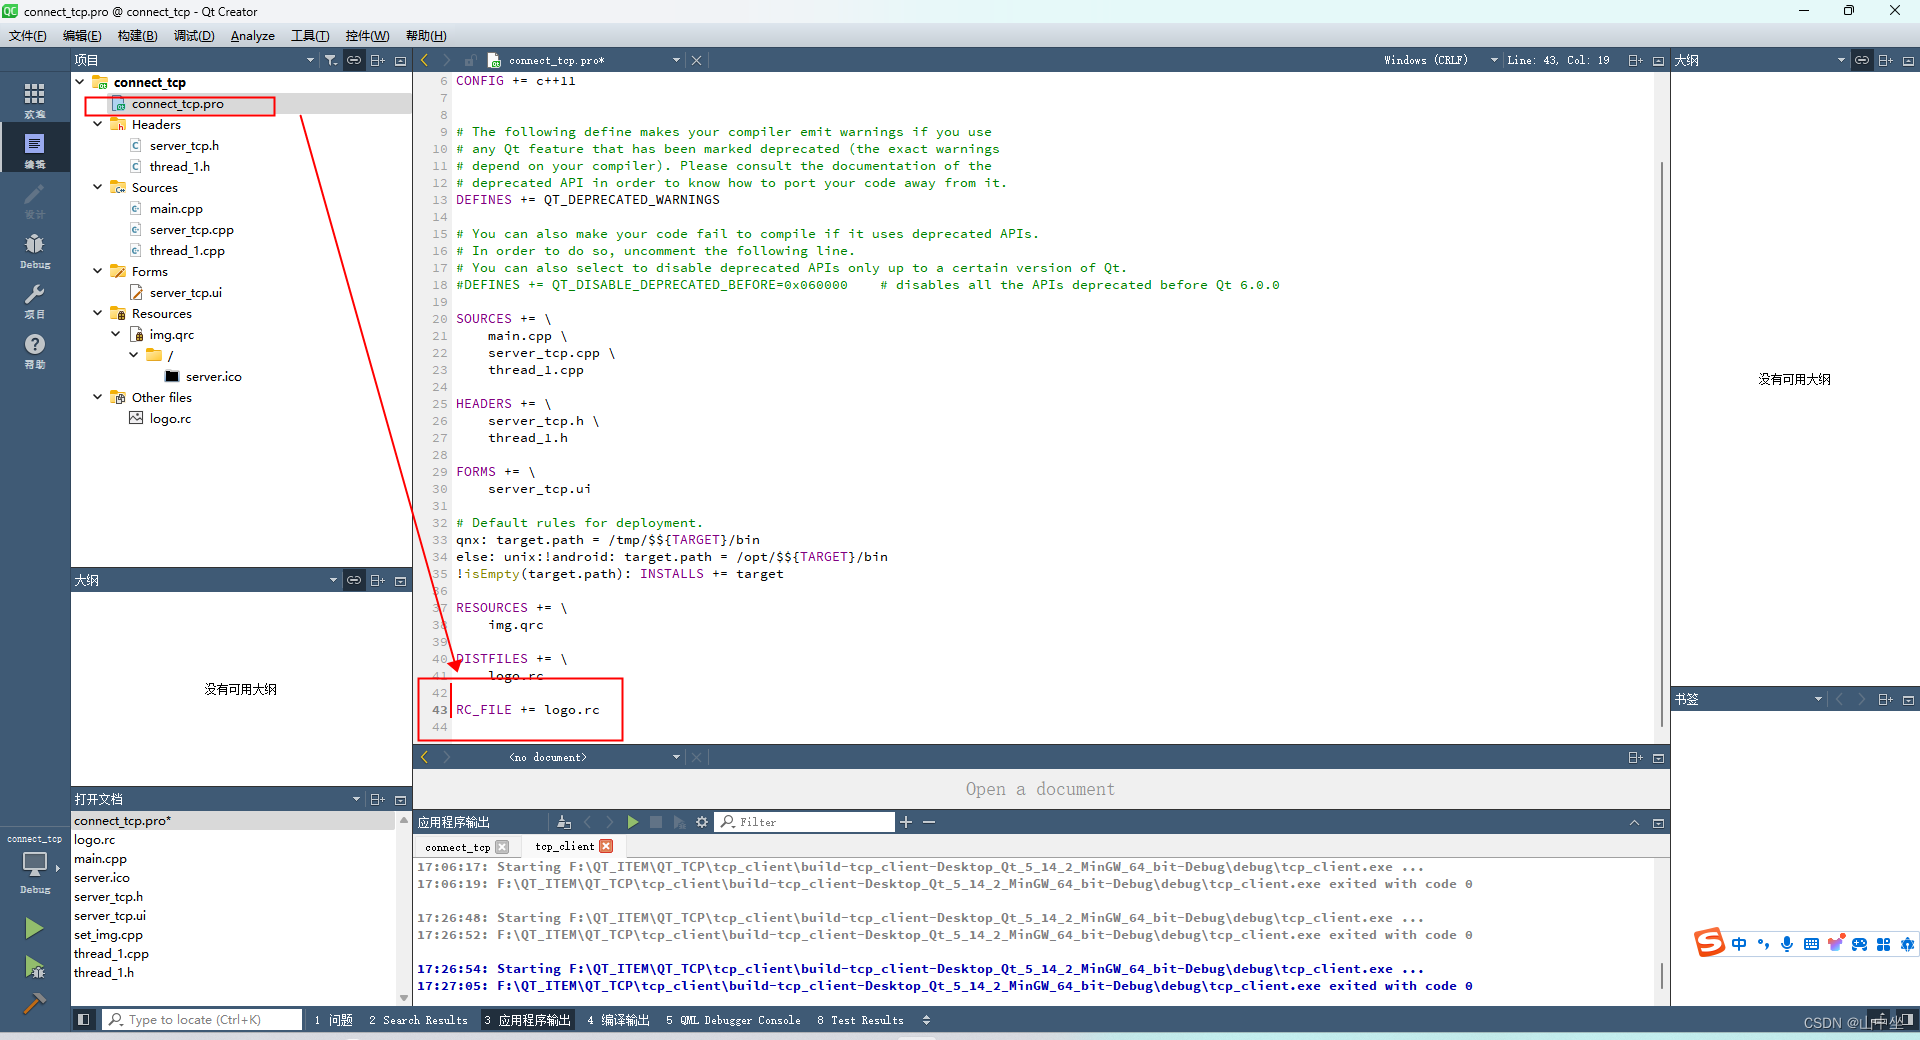This screenshot has height=1040, width=1920.
Task: Open the Help menu in the menu bar
Action: pyautogui.click(x=426, y=36)
